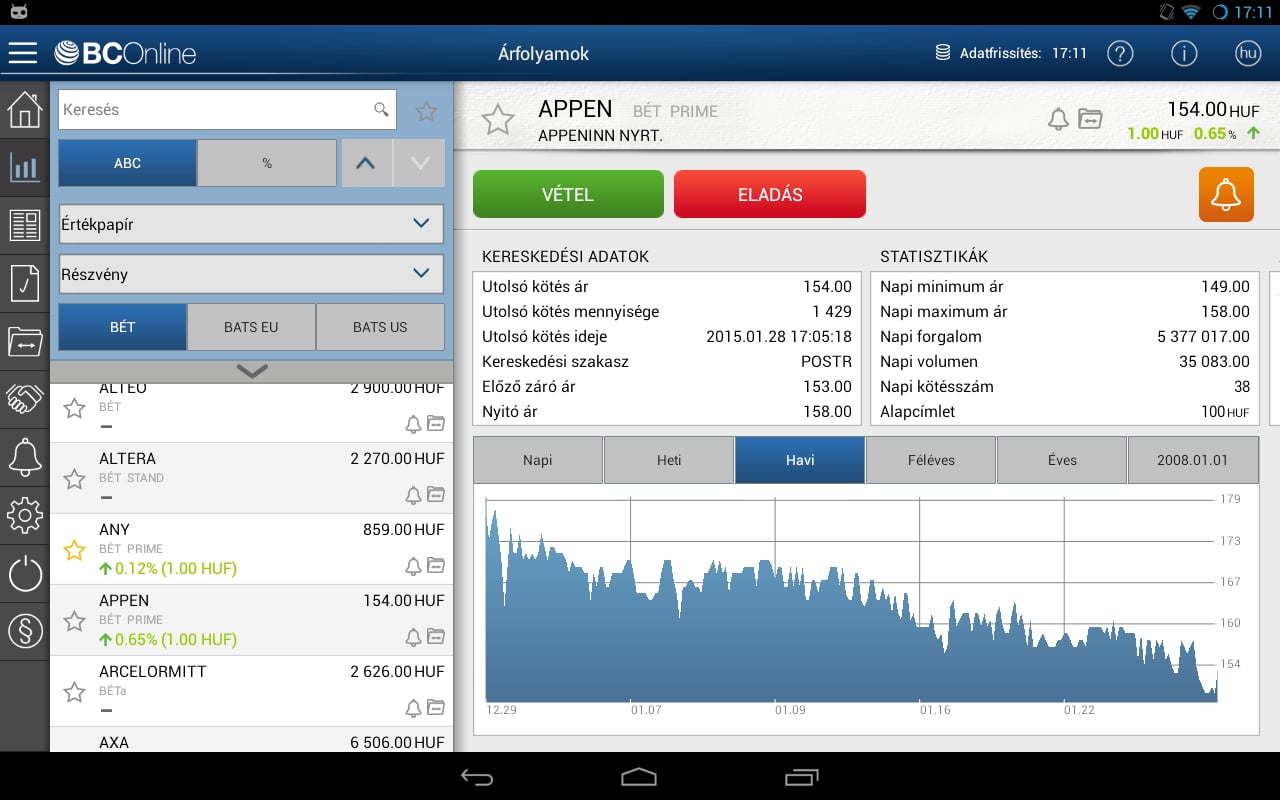Toggle favorite star for ARCELORMITT row
This screenshot has height=800, width=1280.
click(74, 692)
